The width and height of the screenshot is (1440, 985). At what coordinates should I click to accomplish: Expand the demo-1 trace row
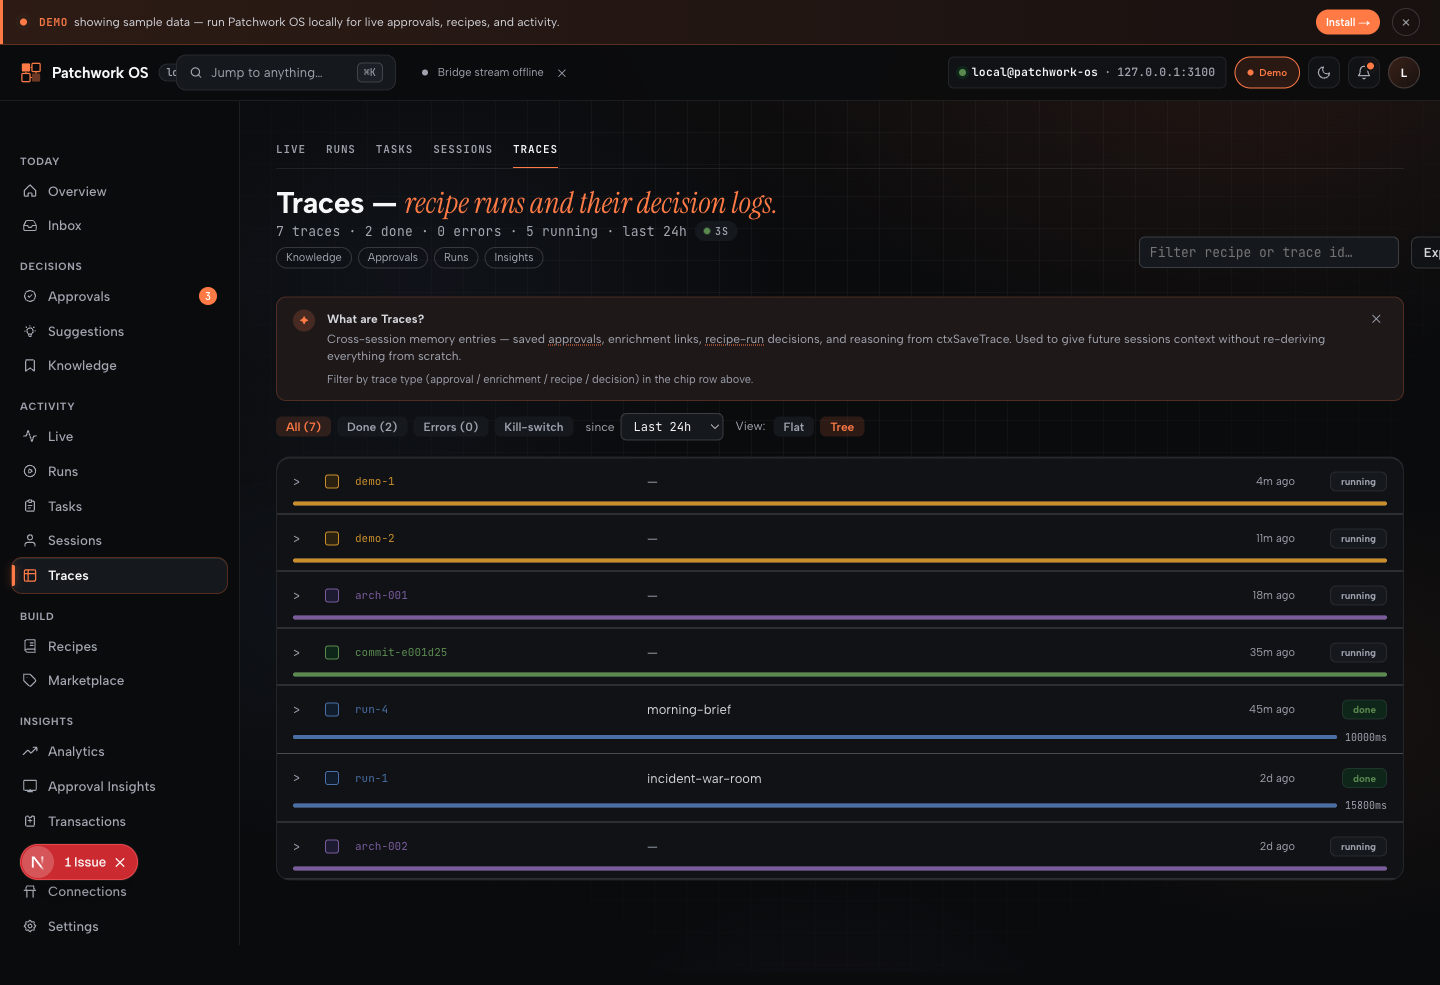pyautogui.click(x=297, y=482)
